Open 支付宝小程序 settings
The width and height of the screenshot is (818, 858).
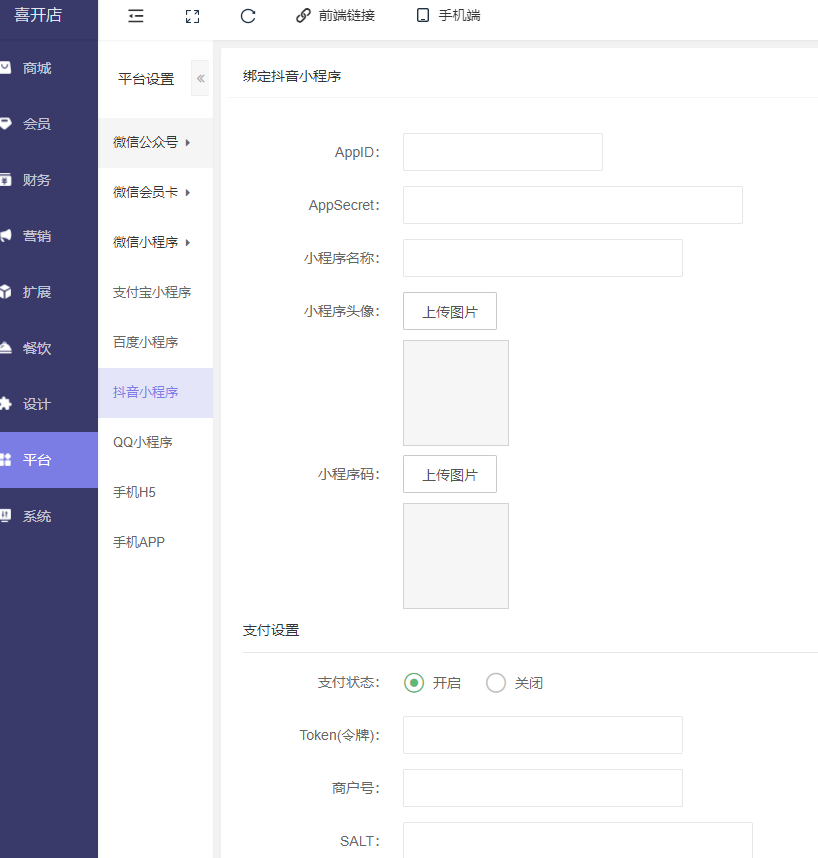(155, 292)
